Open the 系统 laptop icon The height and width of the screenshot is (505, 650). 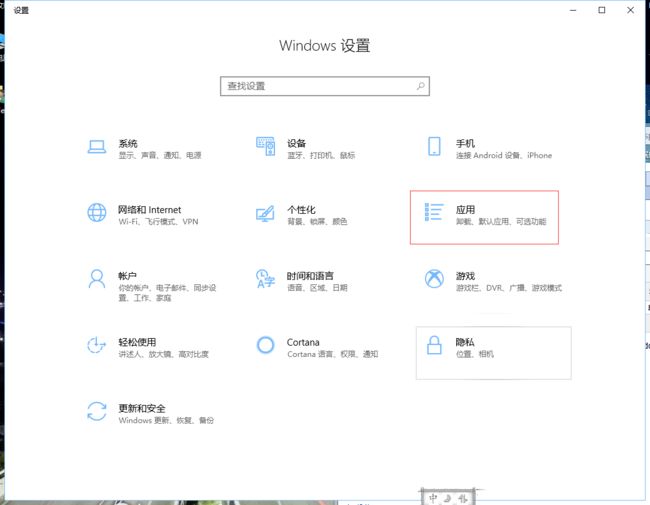coord(97,147)
